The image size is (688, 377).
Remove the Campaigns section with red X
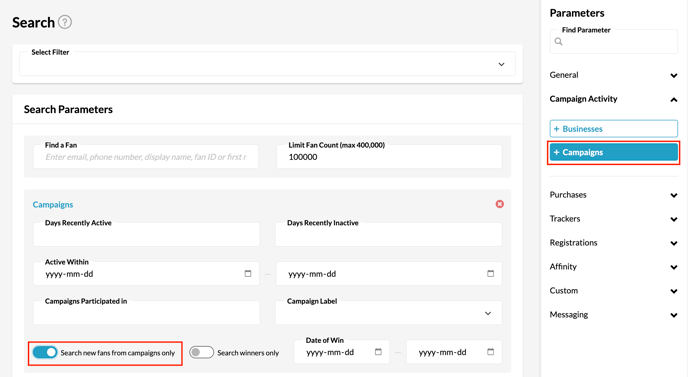point(499,204)
